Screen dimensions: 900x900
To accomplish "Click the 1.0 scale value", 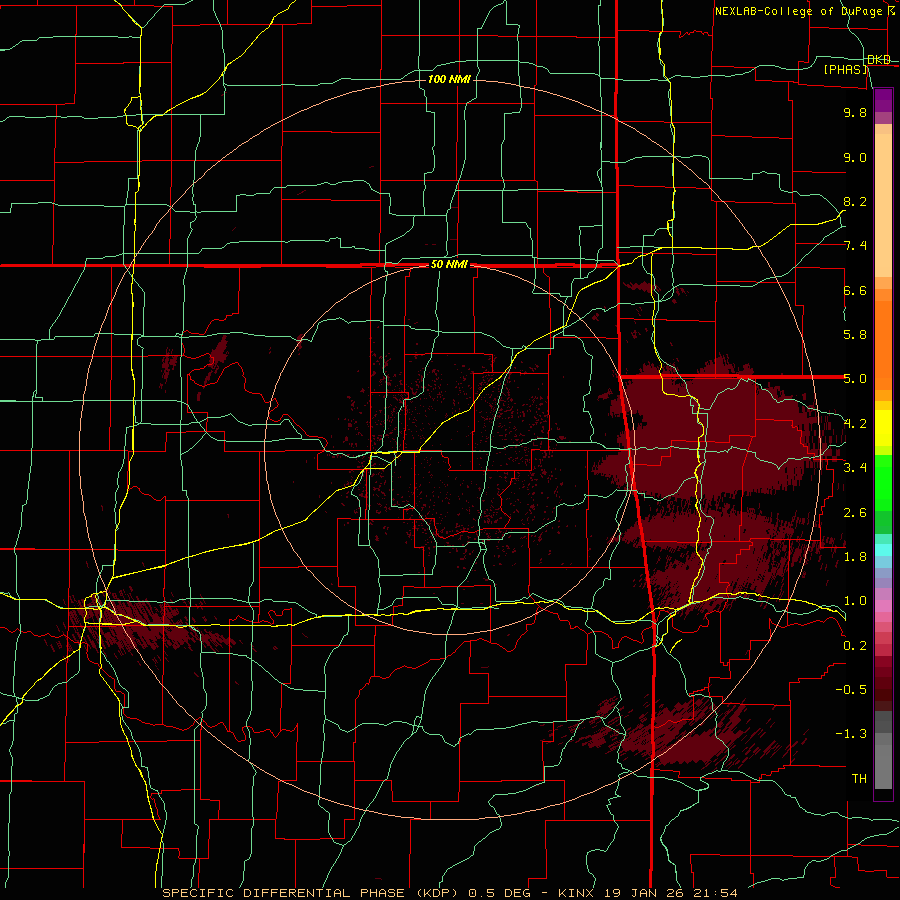I will [x=855, y=601].
